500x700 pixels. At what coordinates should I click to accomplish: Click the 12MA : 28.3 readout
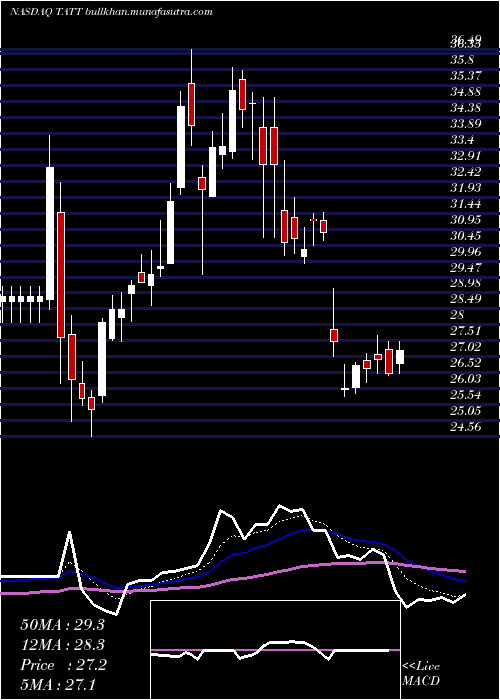click(x=62, y=645)
